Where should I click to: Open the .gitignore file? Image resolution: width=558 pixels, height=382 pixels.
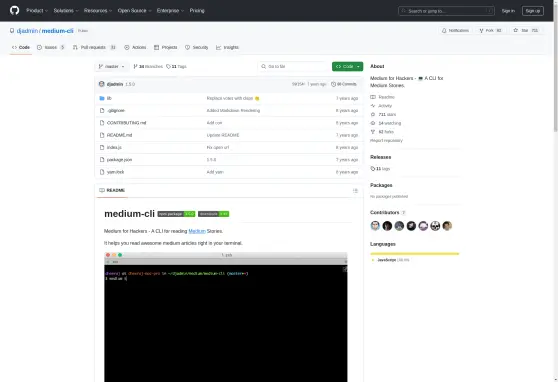[116, 111]
